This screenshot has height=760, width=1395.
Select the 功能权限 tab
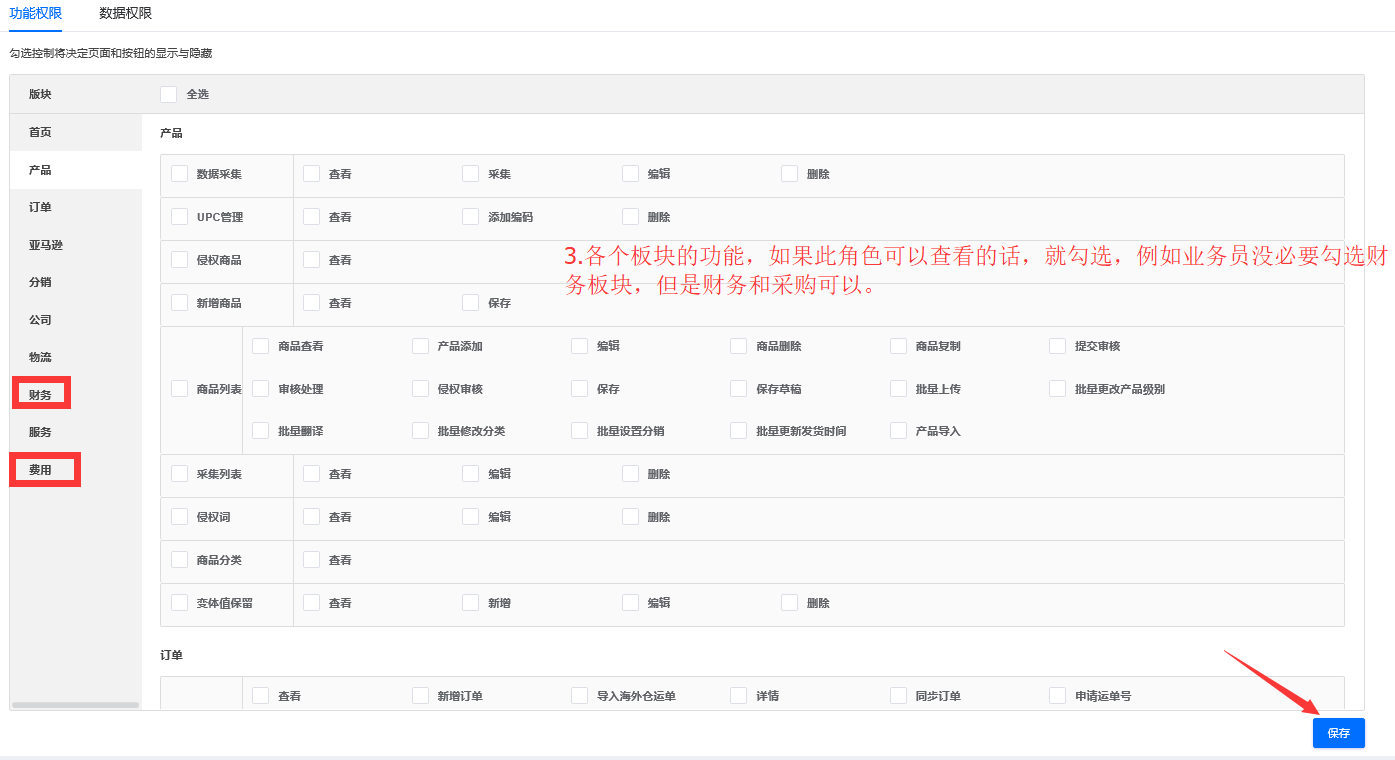35,13
